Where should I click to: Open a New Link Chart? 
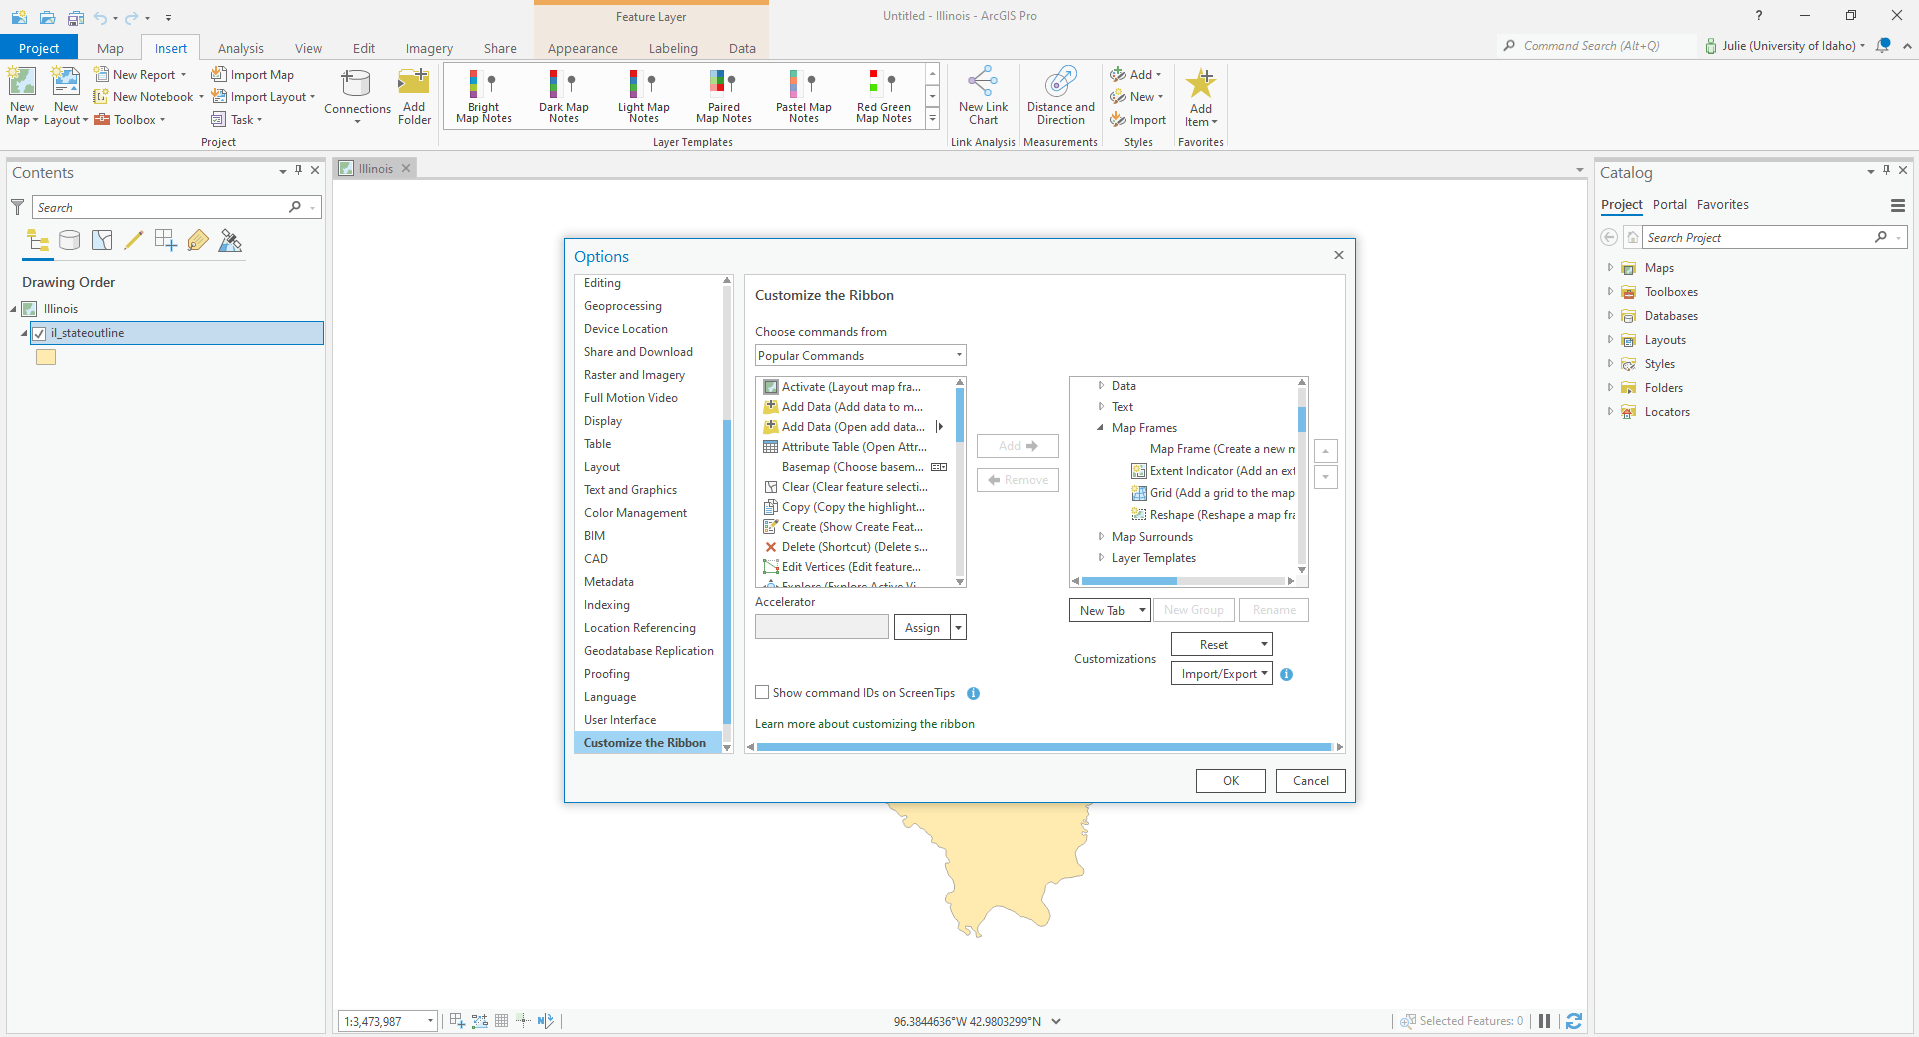[982, 95]
